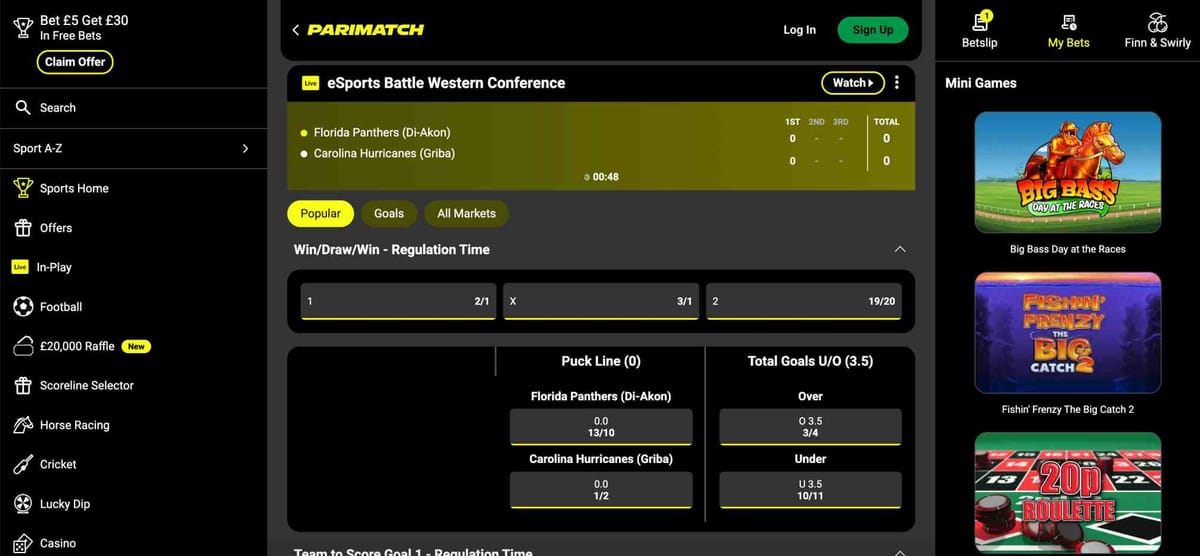Switch to the Goals markets tab

389,213
